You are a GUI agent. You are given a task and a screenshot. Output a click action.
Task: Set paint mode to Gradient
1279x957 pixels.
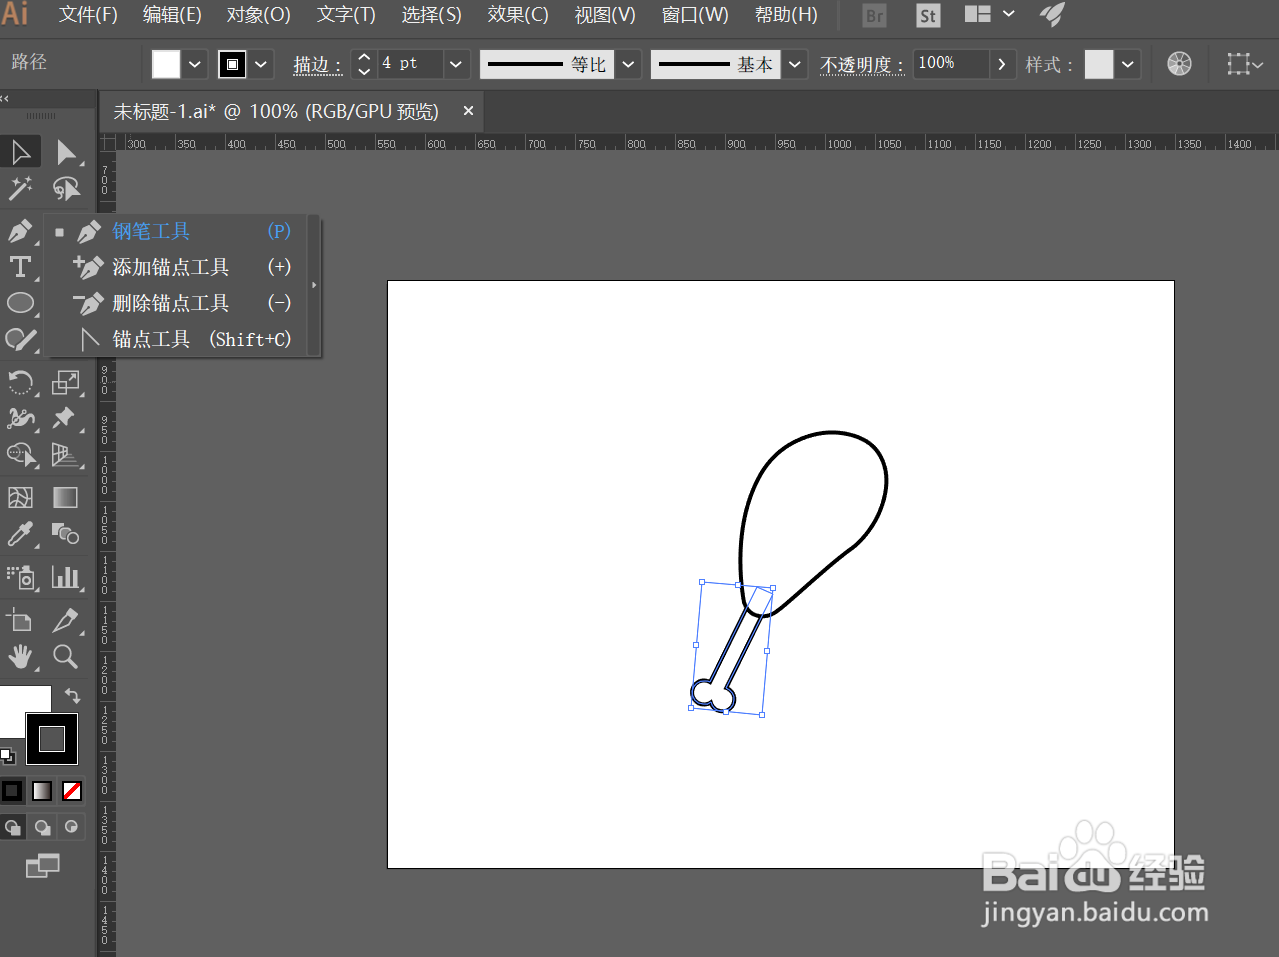click(42, 791)
